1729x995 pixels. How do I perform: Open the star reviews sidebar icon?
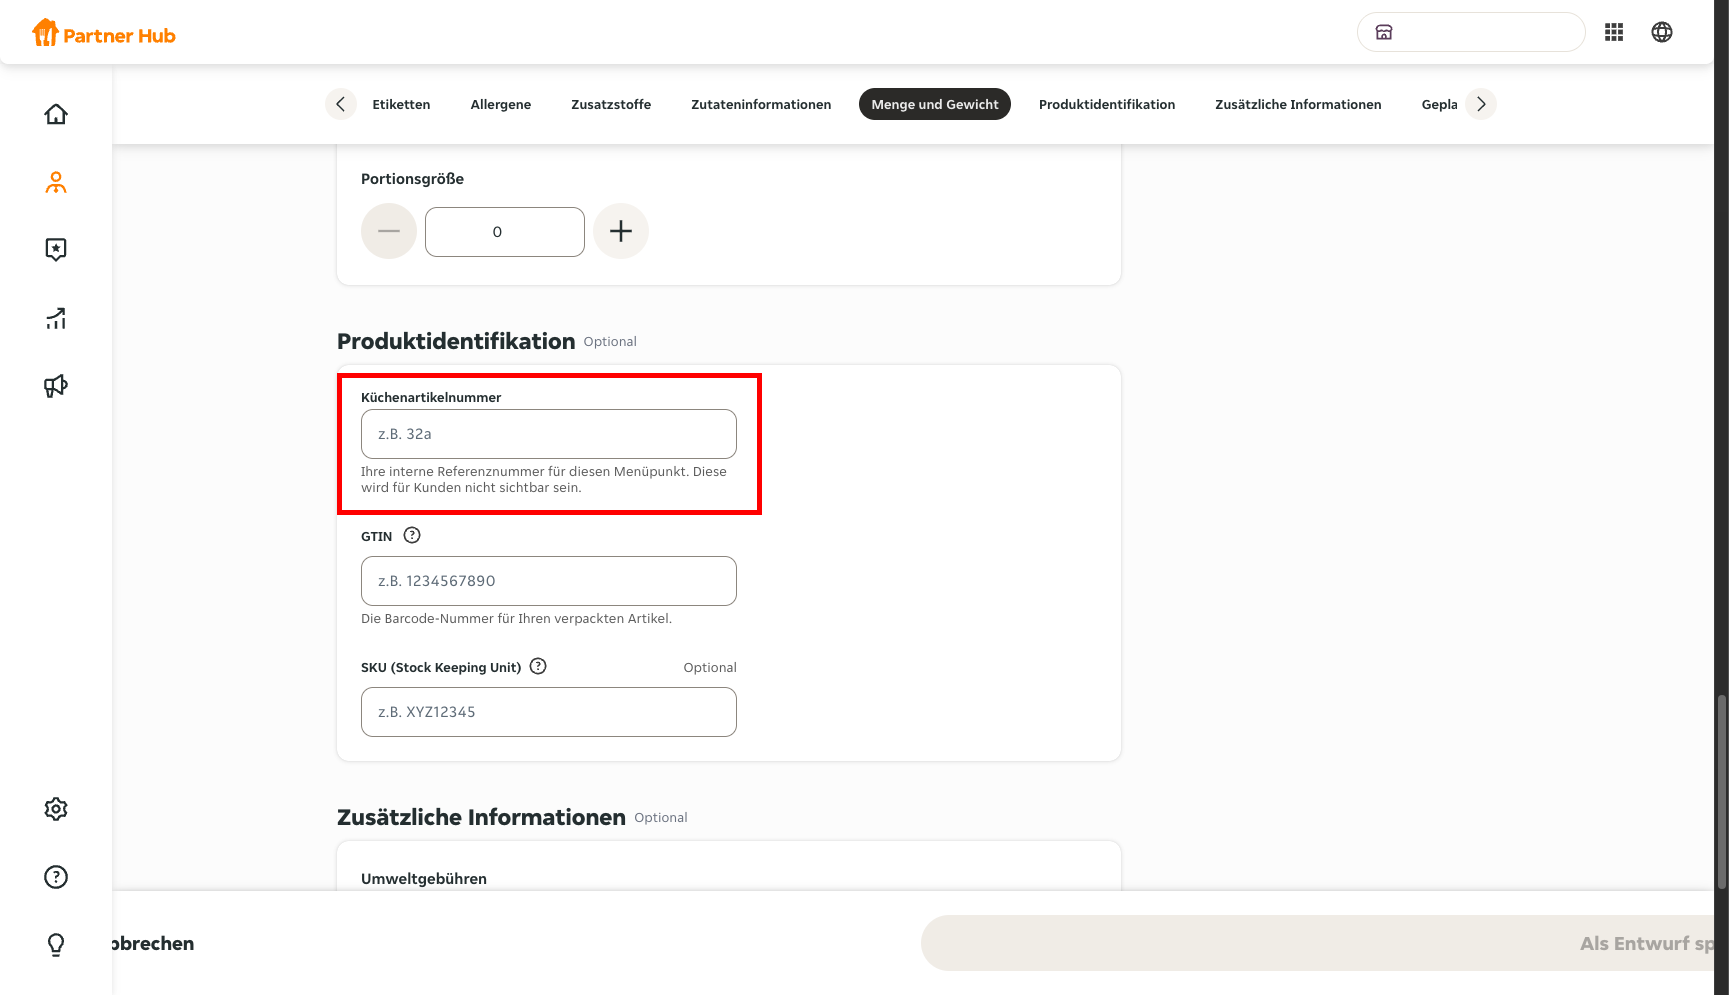[56, 249]
